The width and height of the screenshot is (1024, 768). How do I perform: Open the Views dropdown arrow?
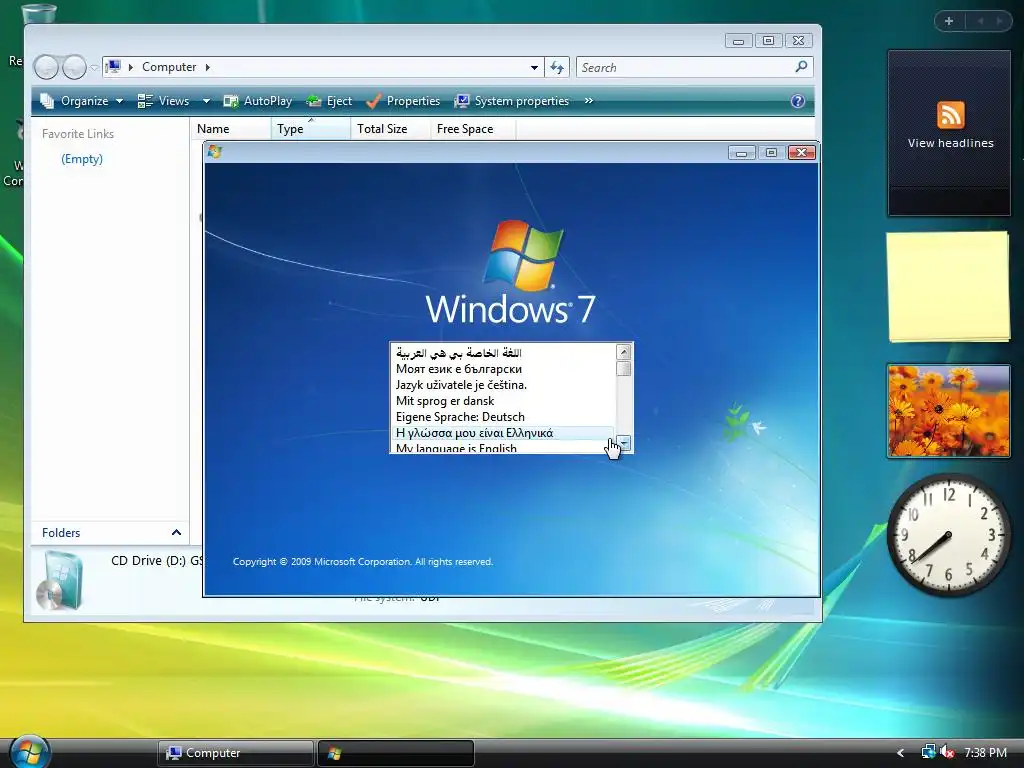206,101
